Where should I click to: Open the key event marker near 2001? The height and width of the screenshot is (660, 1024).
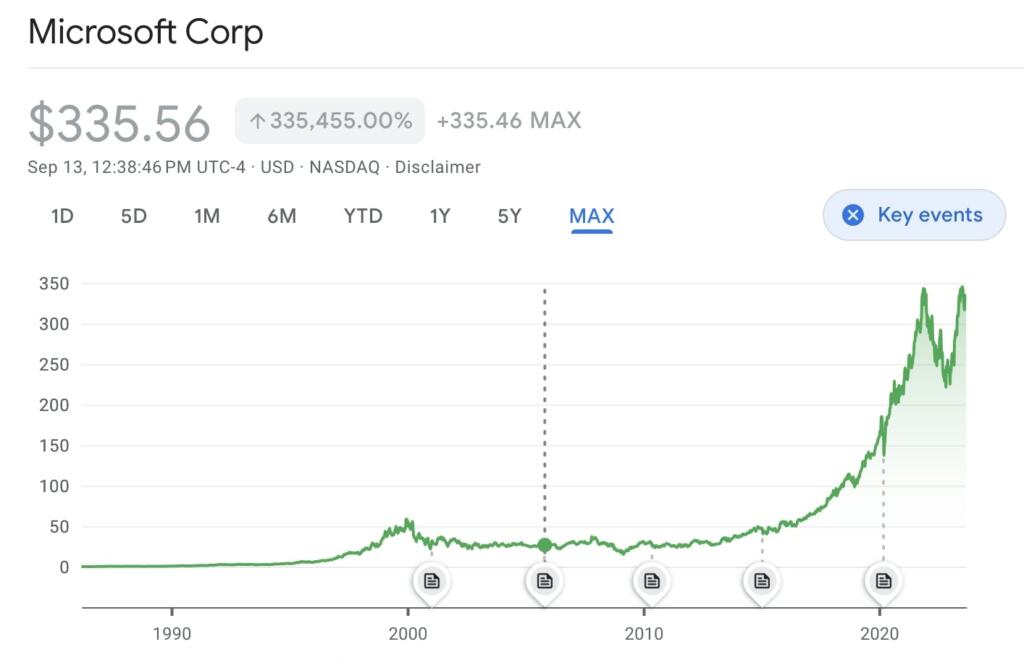pos(431,580)
